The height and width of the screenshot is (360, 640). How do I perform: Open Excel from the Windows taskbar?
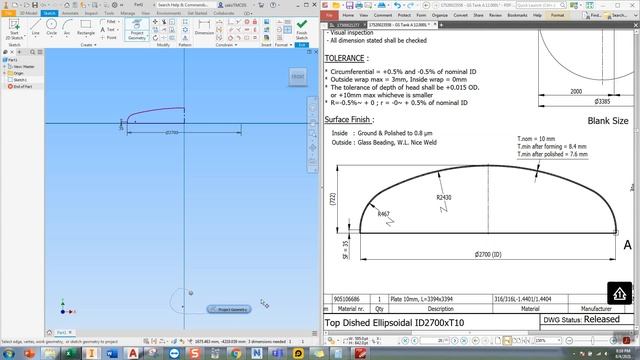[x=70, y=353]
